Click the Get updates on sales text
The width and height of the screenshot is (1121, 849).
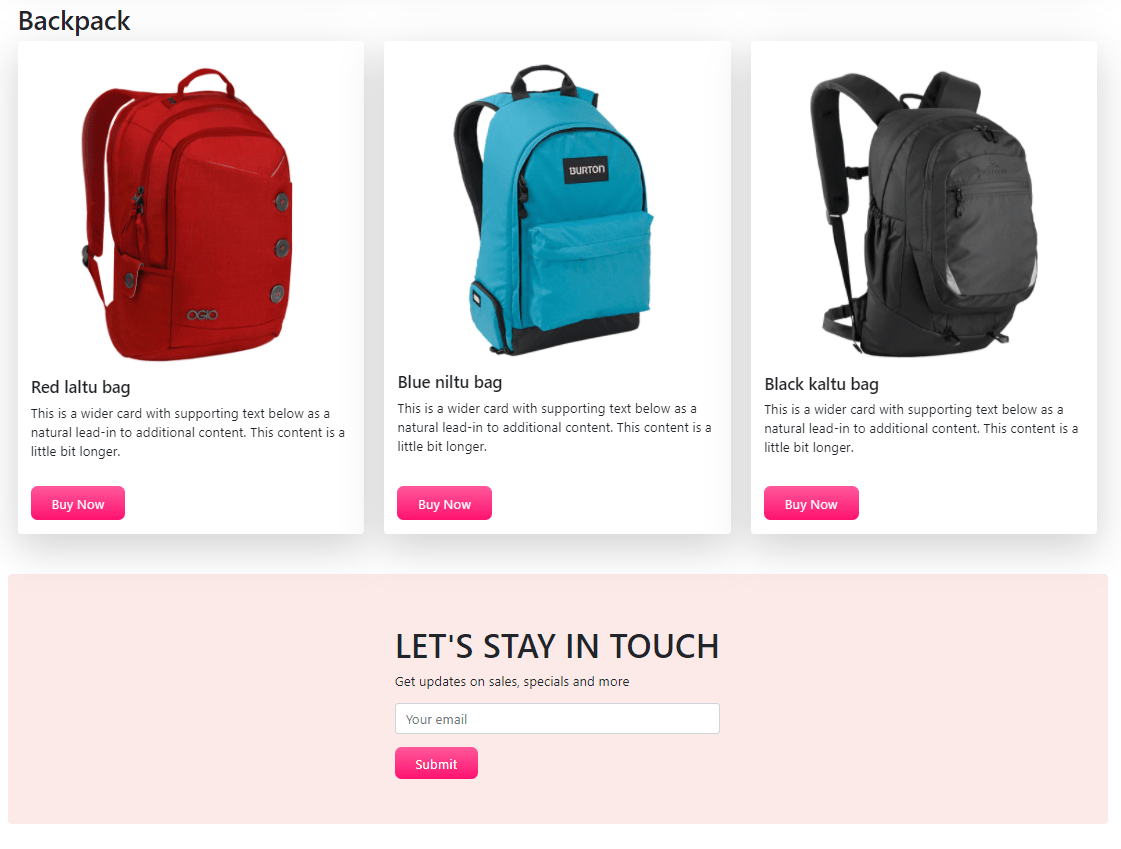pyautogui.click(x=512, y=682)
